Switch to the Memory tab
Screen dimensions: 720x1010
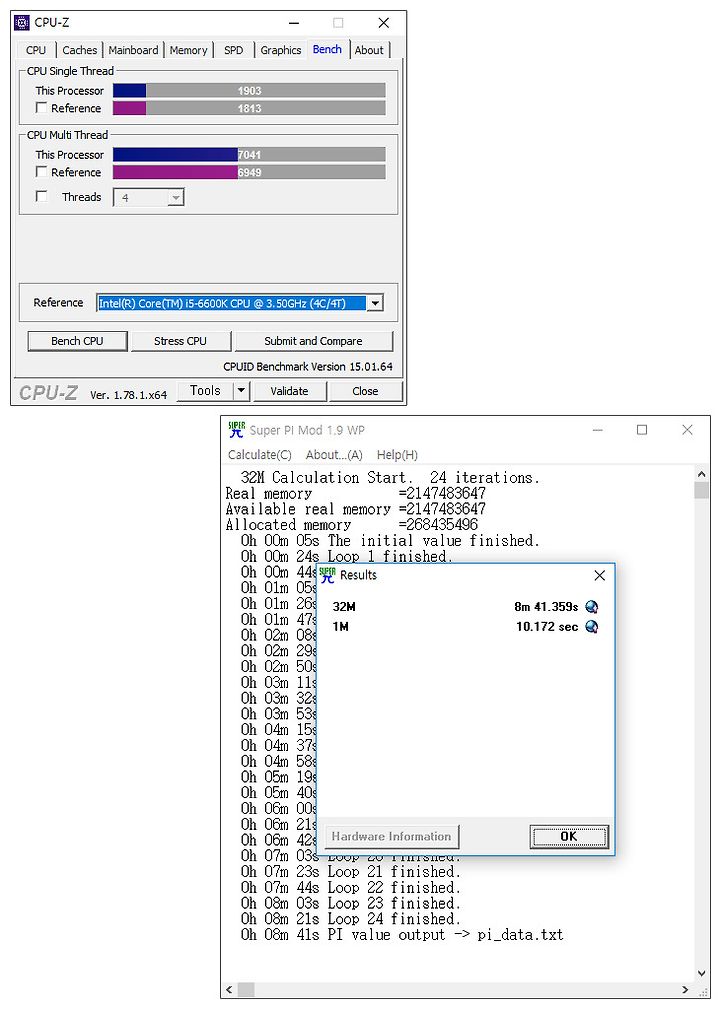coord(189,50)
